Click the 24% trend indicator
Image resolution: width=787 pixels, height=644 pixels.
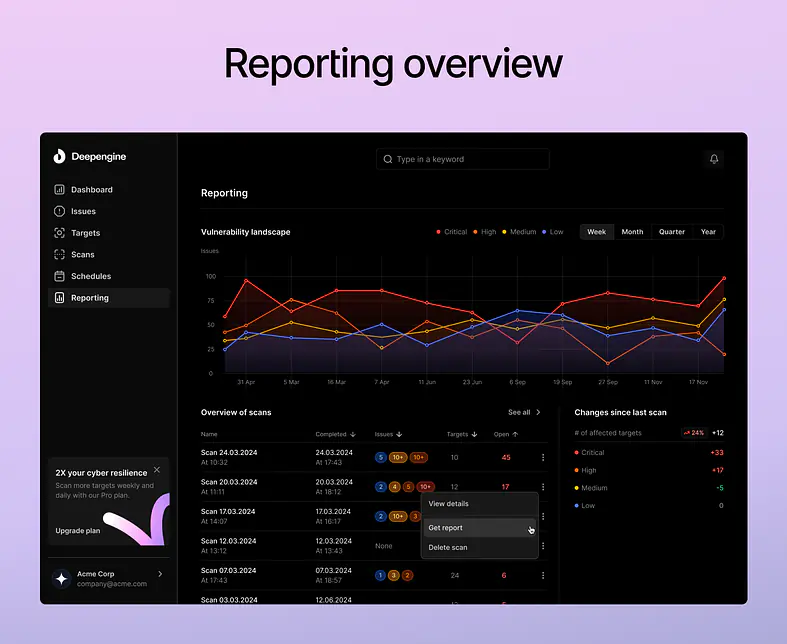[x=694, y=433]
